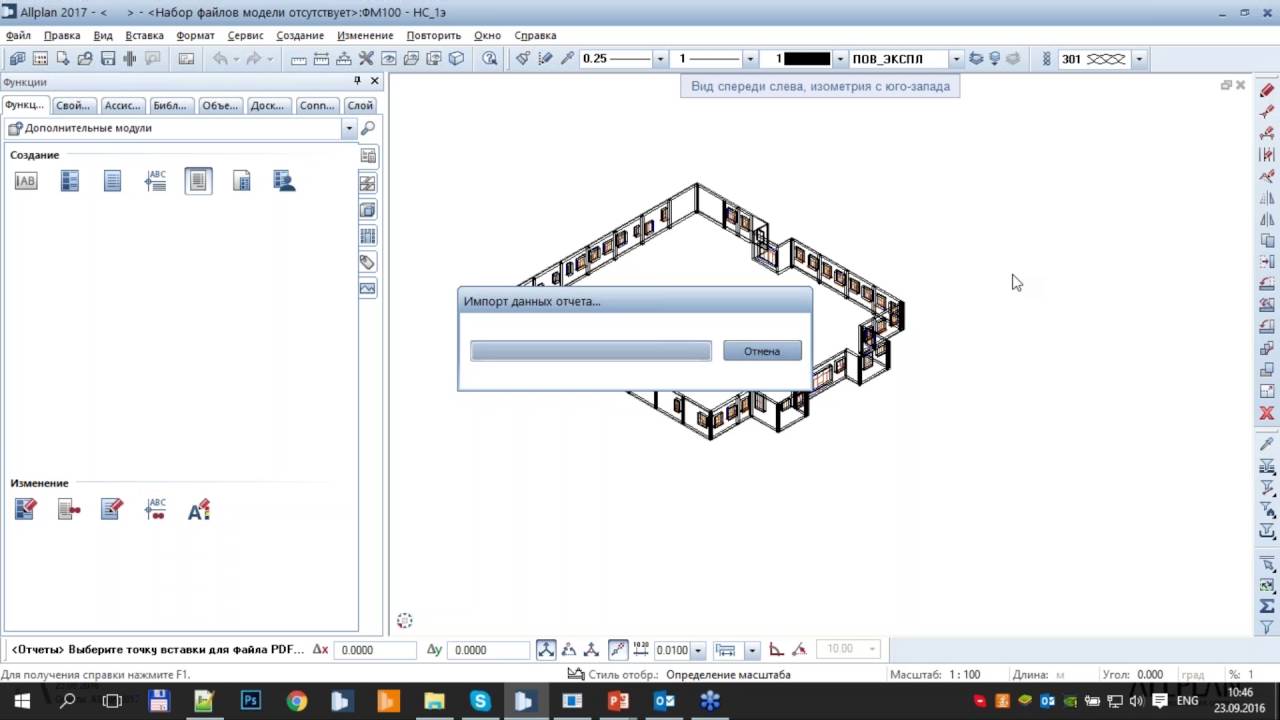Select the eyedropper pick-up tool
The image size is (1280, 720).
tap(567, 59)
